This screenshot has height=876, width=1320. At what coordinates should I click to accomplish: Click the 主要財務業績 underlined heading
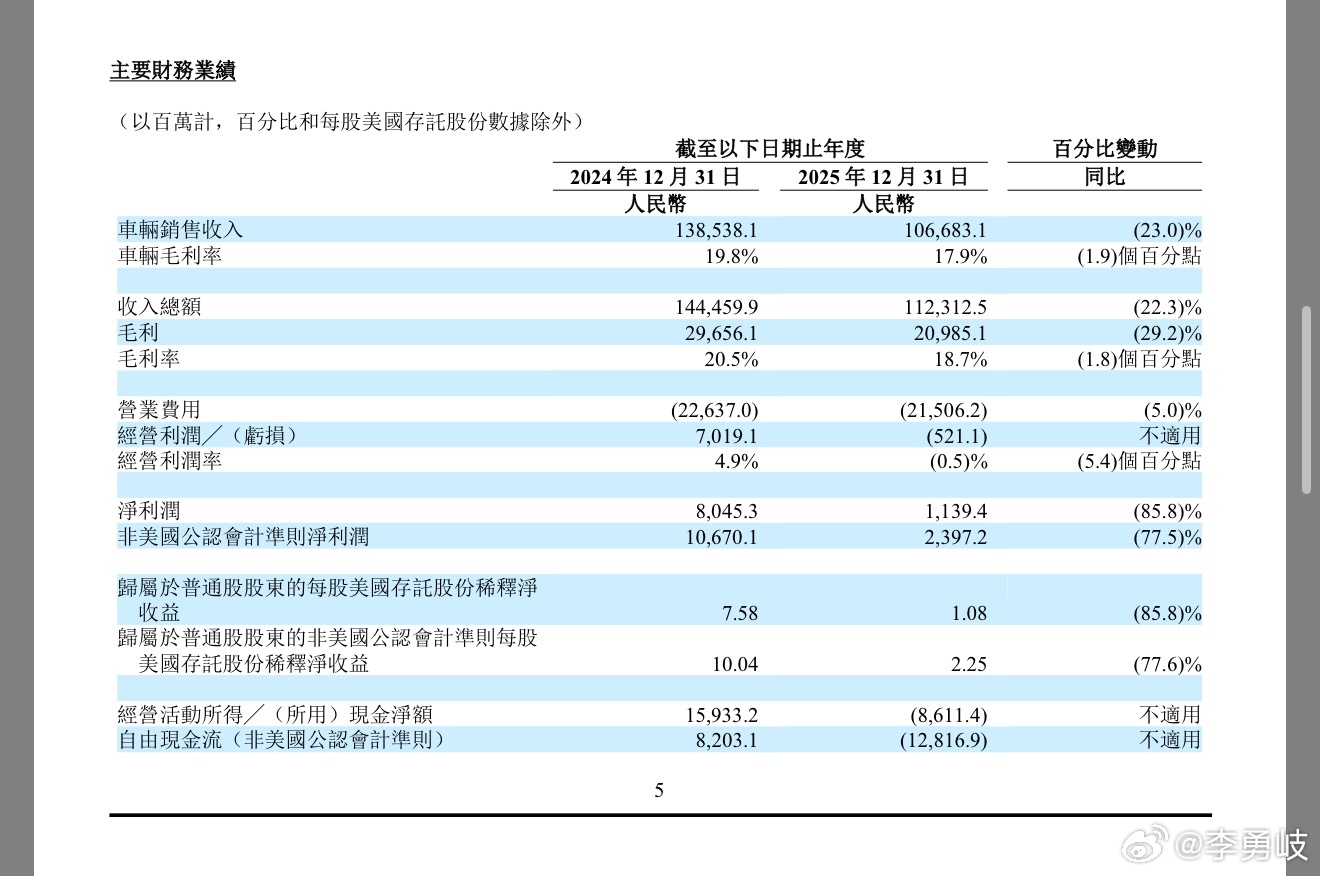click(172, 72)
